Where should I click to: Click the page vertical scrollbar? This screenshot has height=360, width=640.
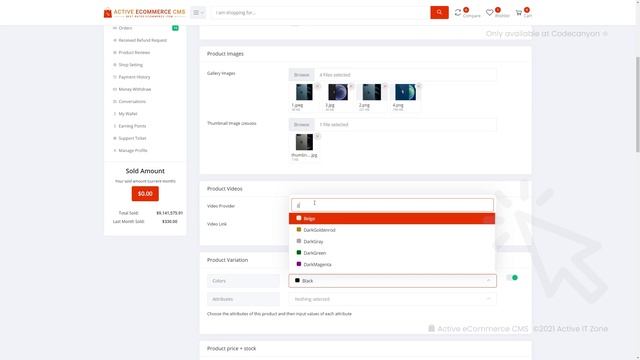tap(637, 104)
